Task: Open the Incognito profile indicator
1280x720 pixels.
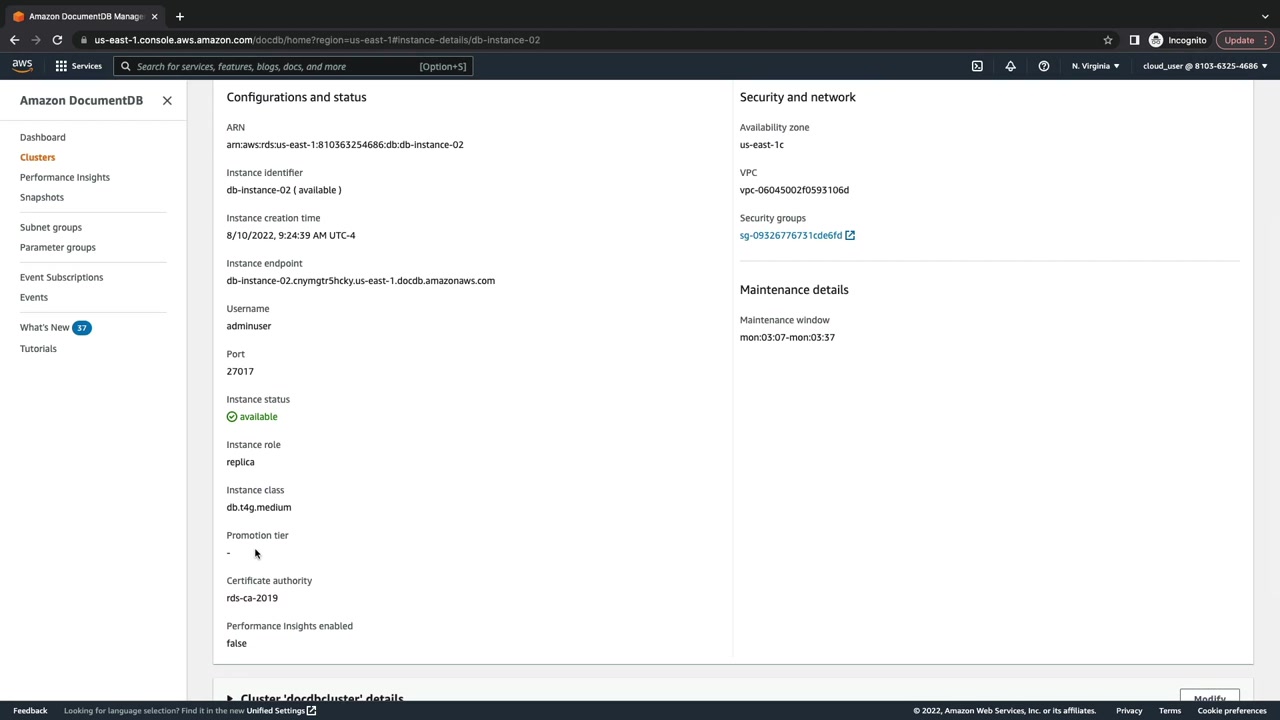Action: click(1178, 40)
